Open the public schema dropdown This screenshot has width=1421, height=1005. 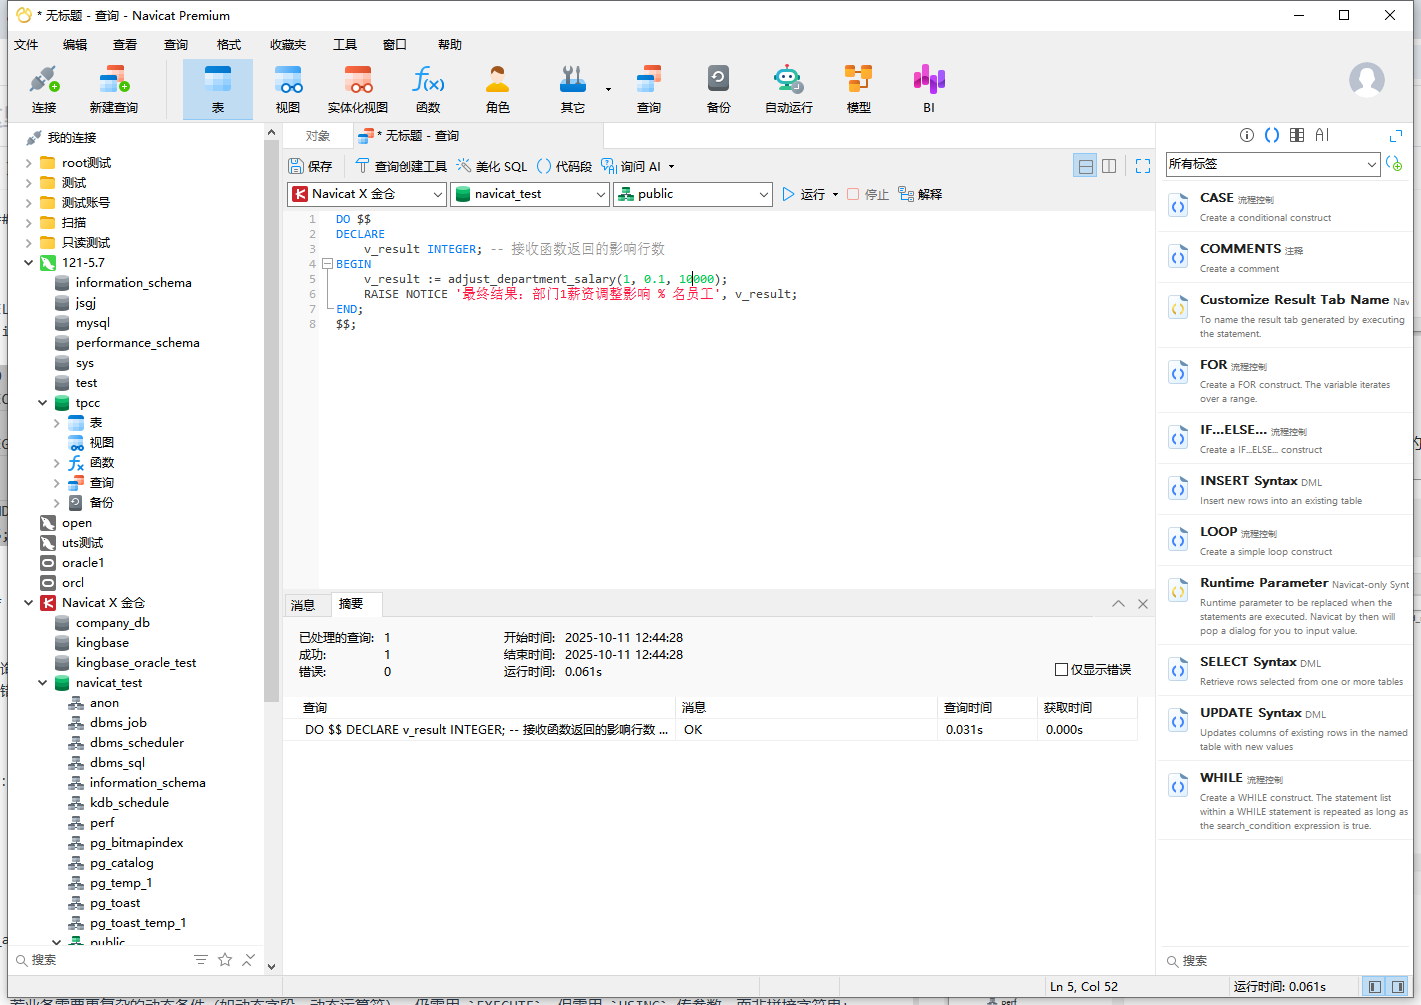pyautogui.click(x=693, y=194)
